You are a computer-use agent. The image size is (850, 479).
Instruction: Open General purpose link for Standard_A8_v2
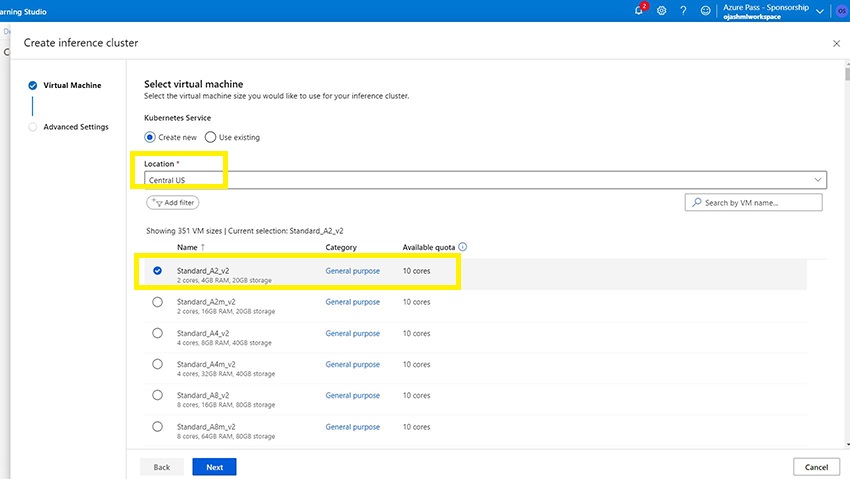pos(352,396)
